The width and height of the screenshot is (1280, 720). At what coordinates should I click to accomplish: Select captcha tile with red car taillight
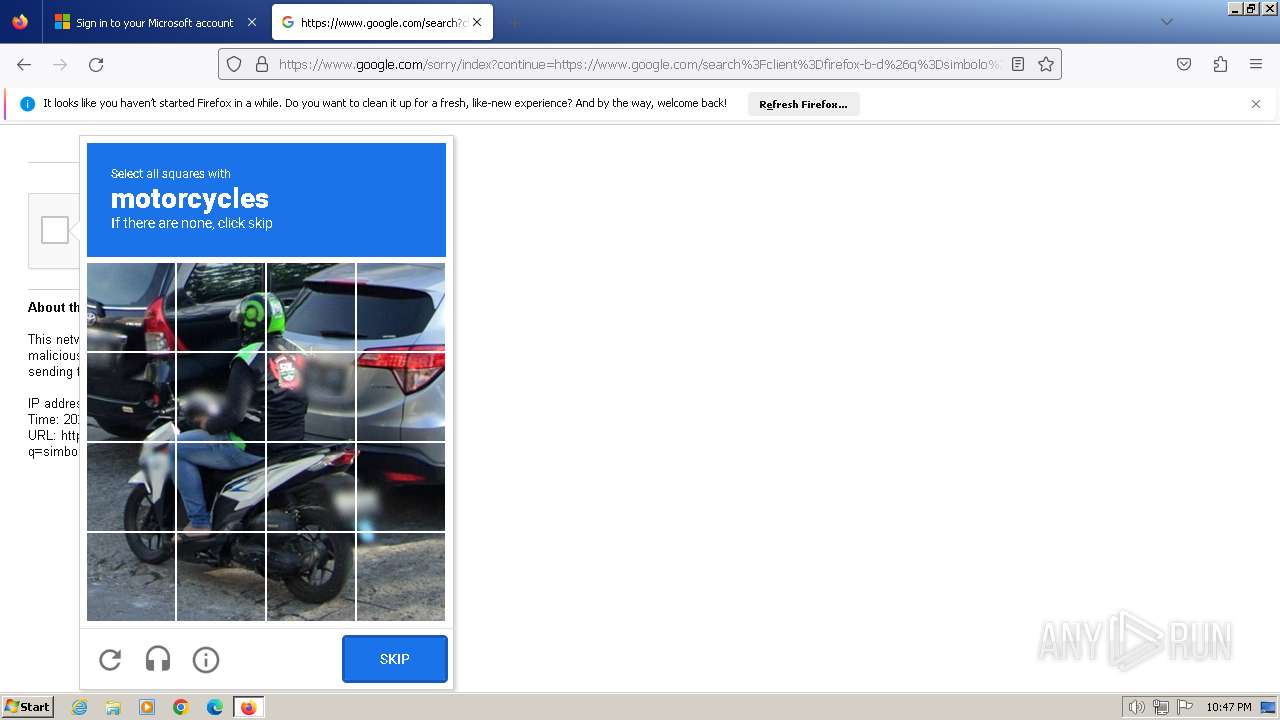click(x=131, y=307)
